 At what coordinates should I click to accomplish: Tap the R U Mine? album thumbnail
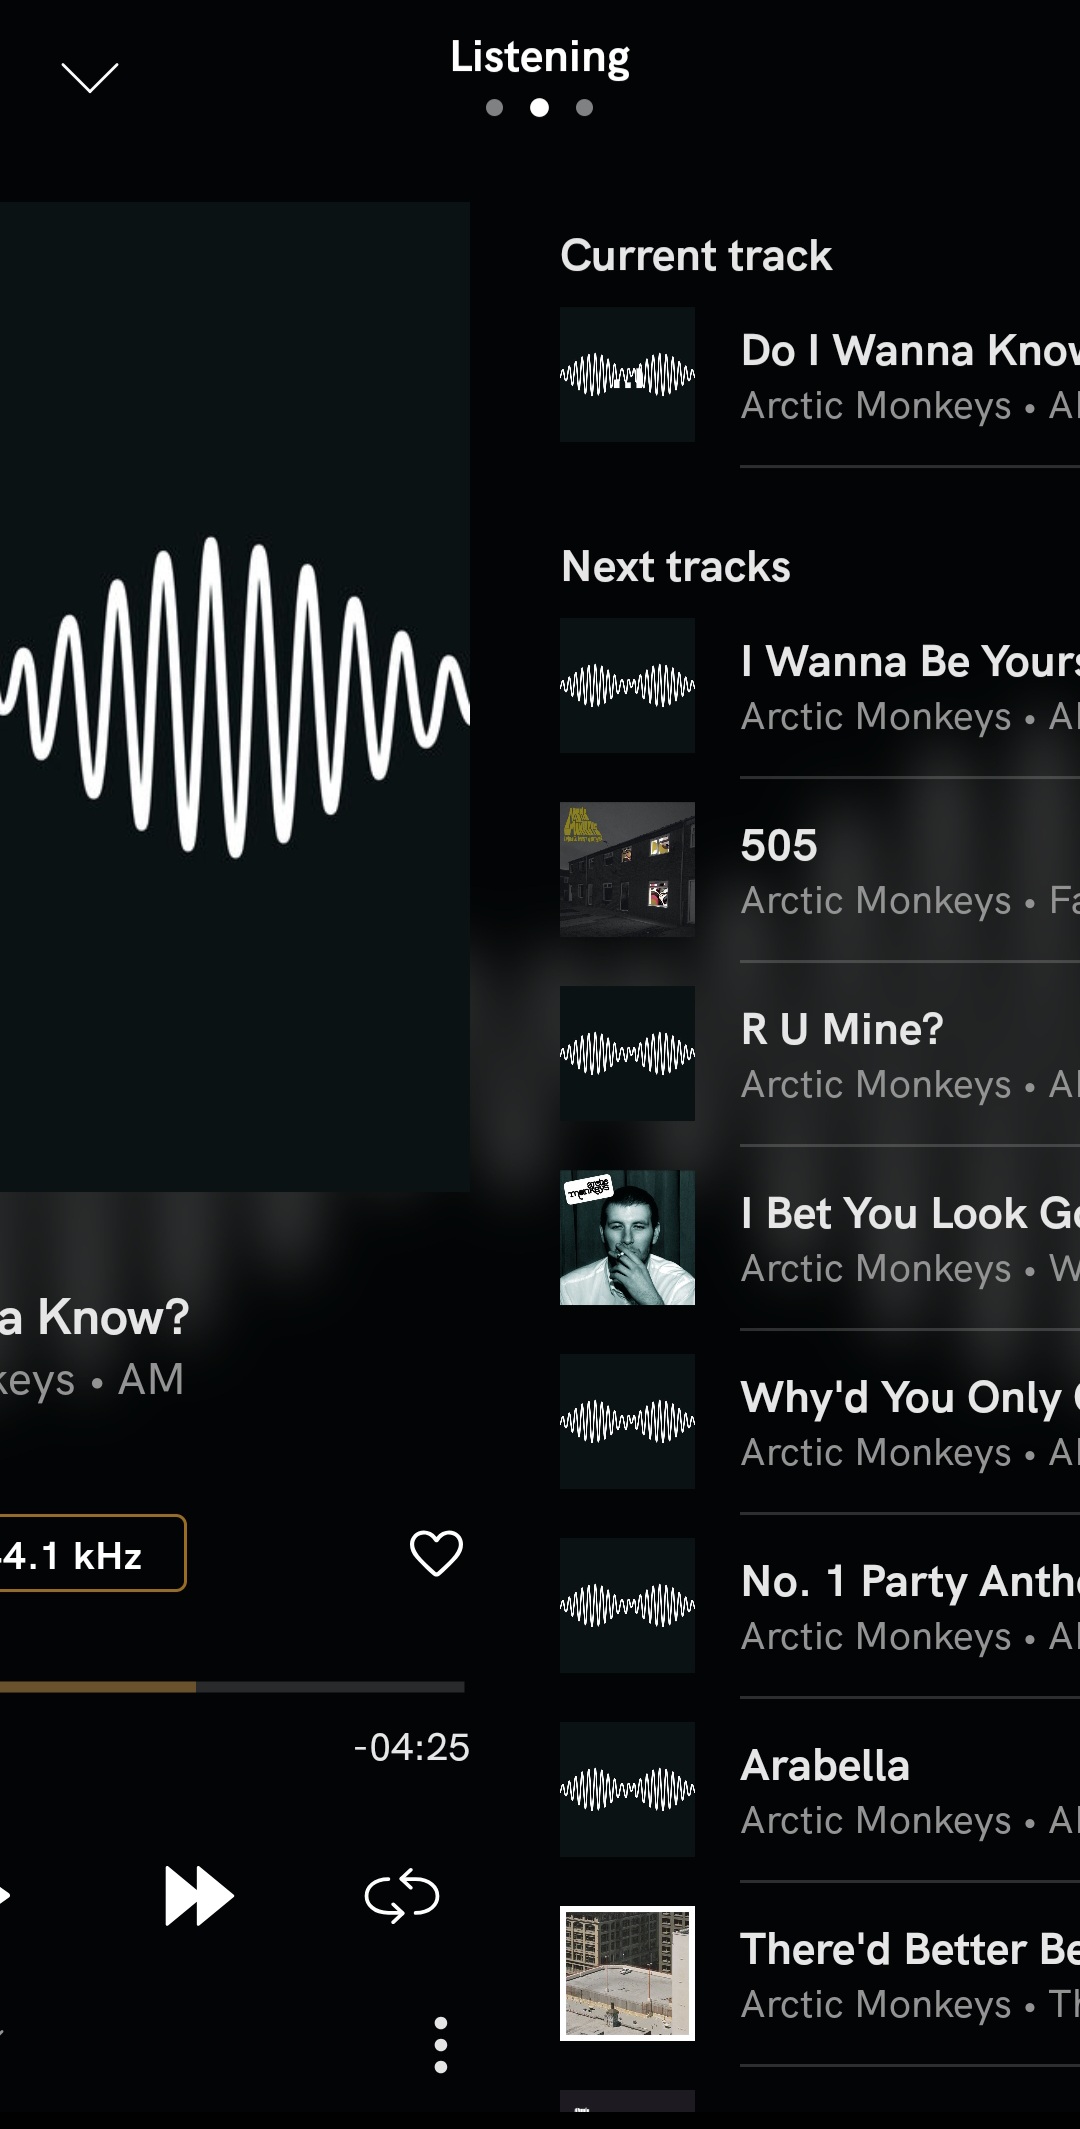click(627, 1053)
